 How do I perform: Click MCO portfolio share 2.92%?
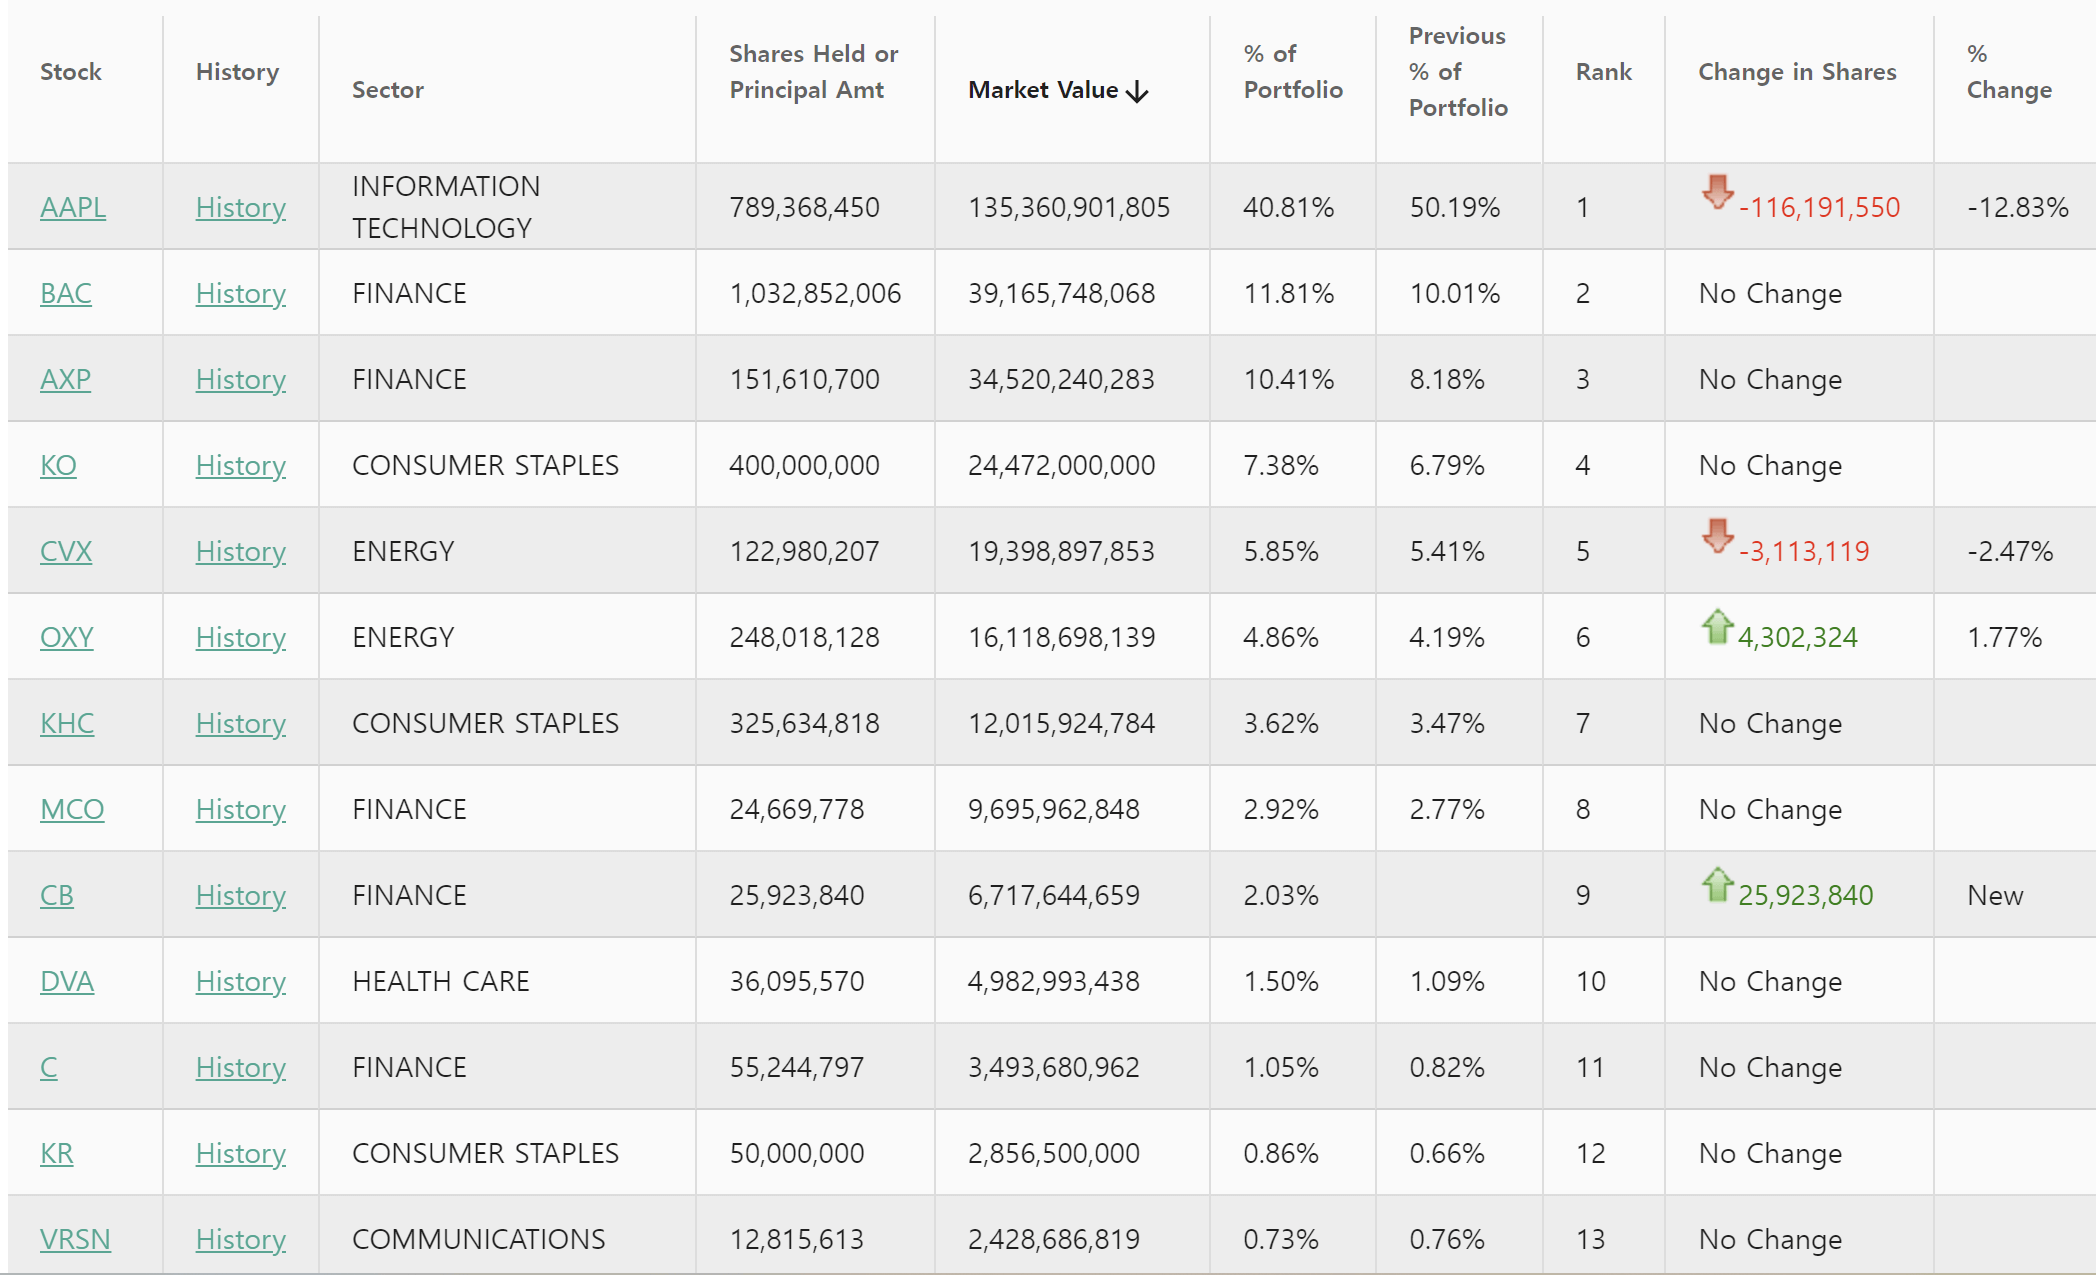click(x=1281, y=809)
